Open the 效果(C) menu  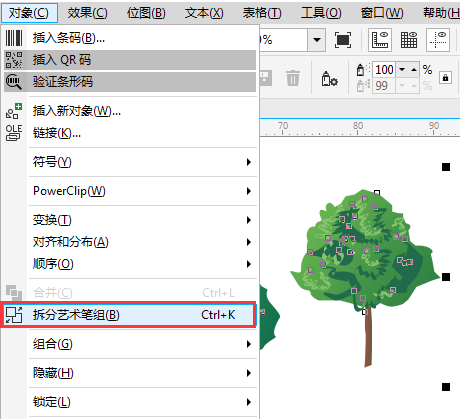pos(87,13)
